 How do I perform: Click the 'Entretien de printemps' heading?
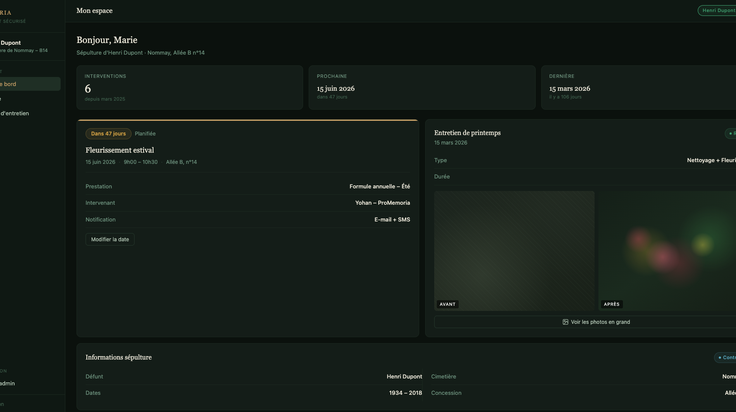coord(468,133)
